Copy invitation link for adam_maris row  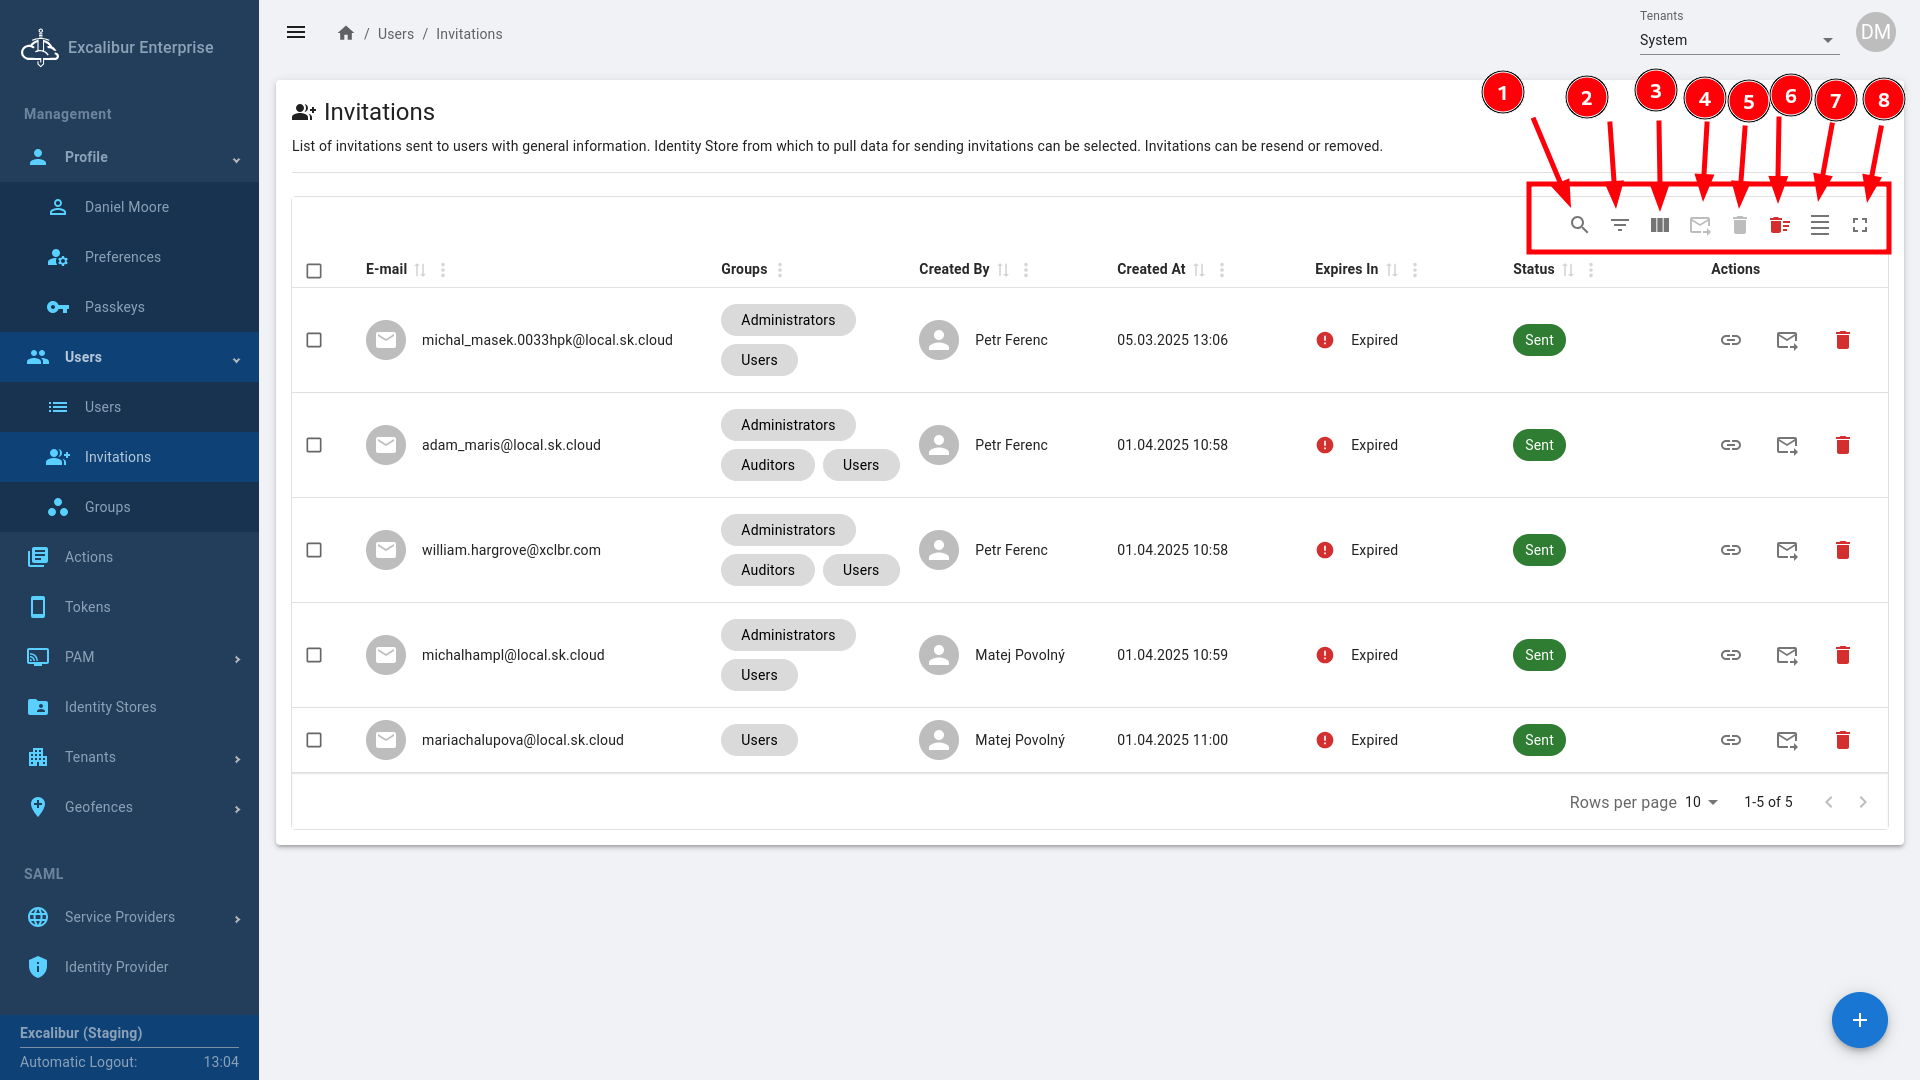coord(1731,445)
